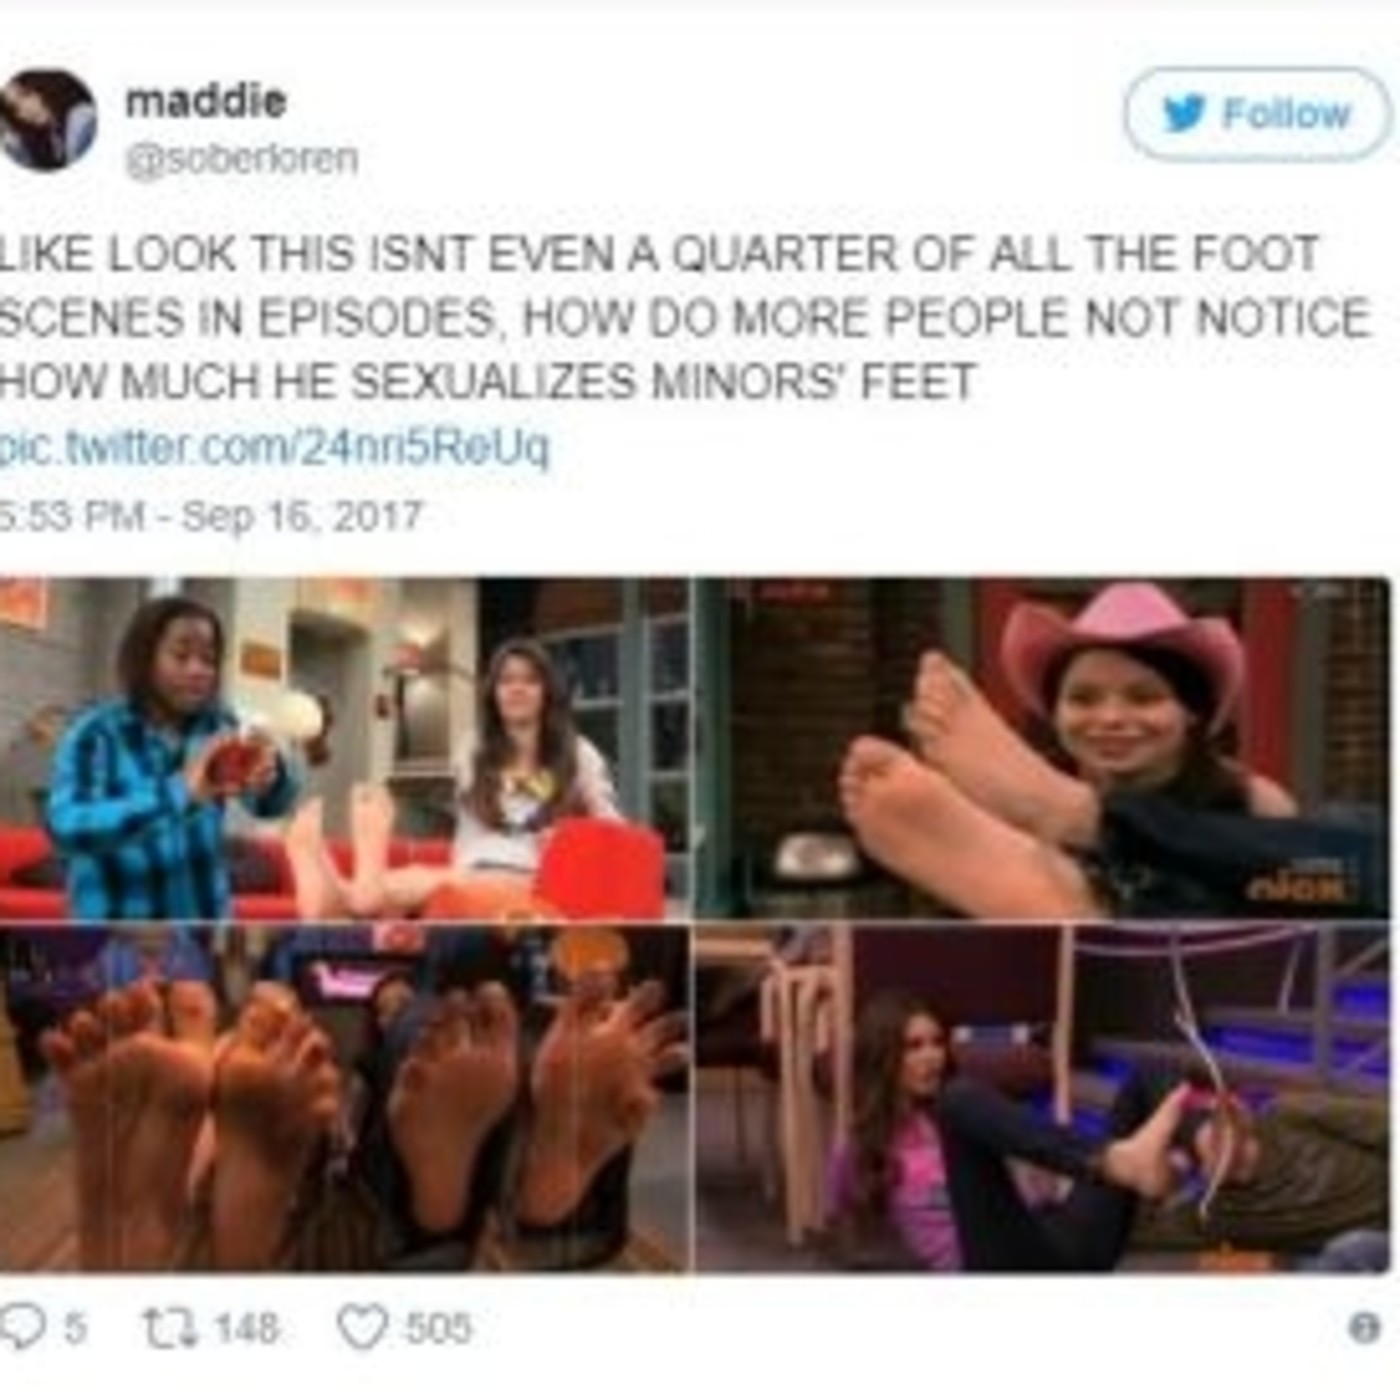Click the tweet text line mentioning HOW MUCH HE

[488, 382]
